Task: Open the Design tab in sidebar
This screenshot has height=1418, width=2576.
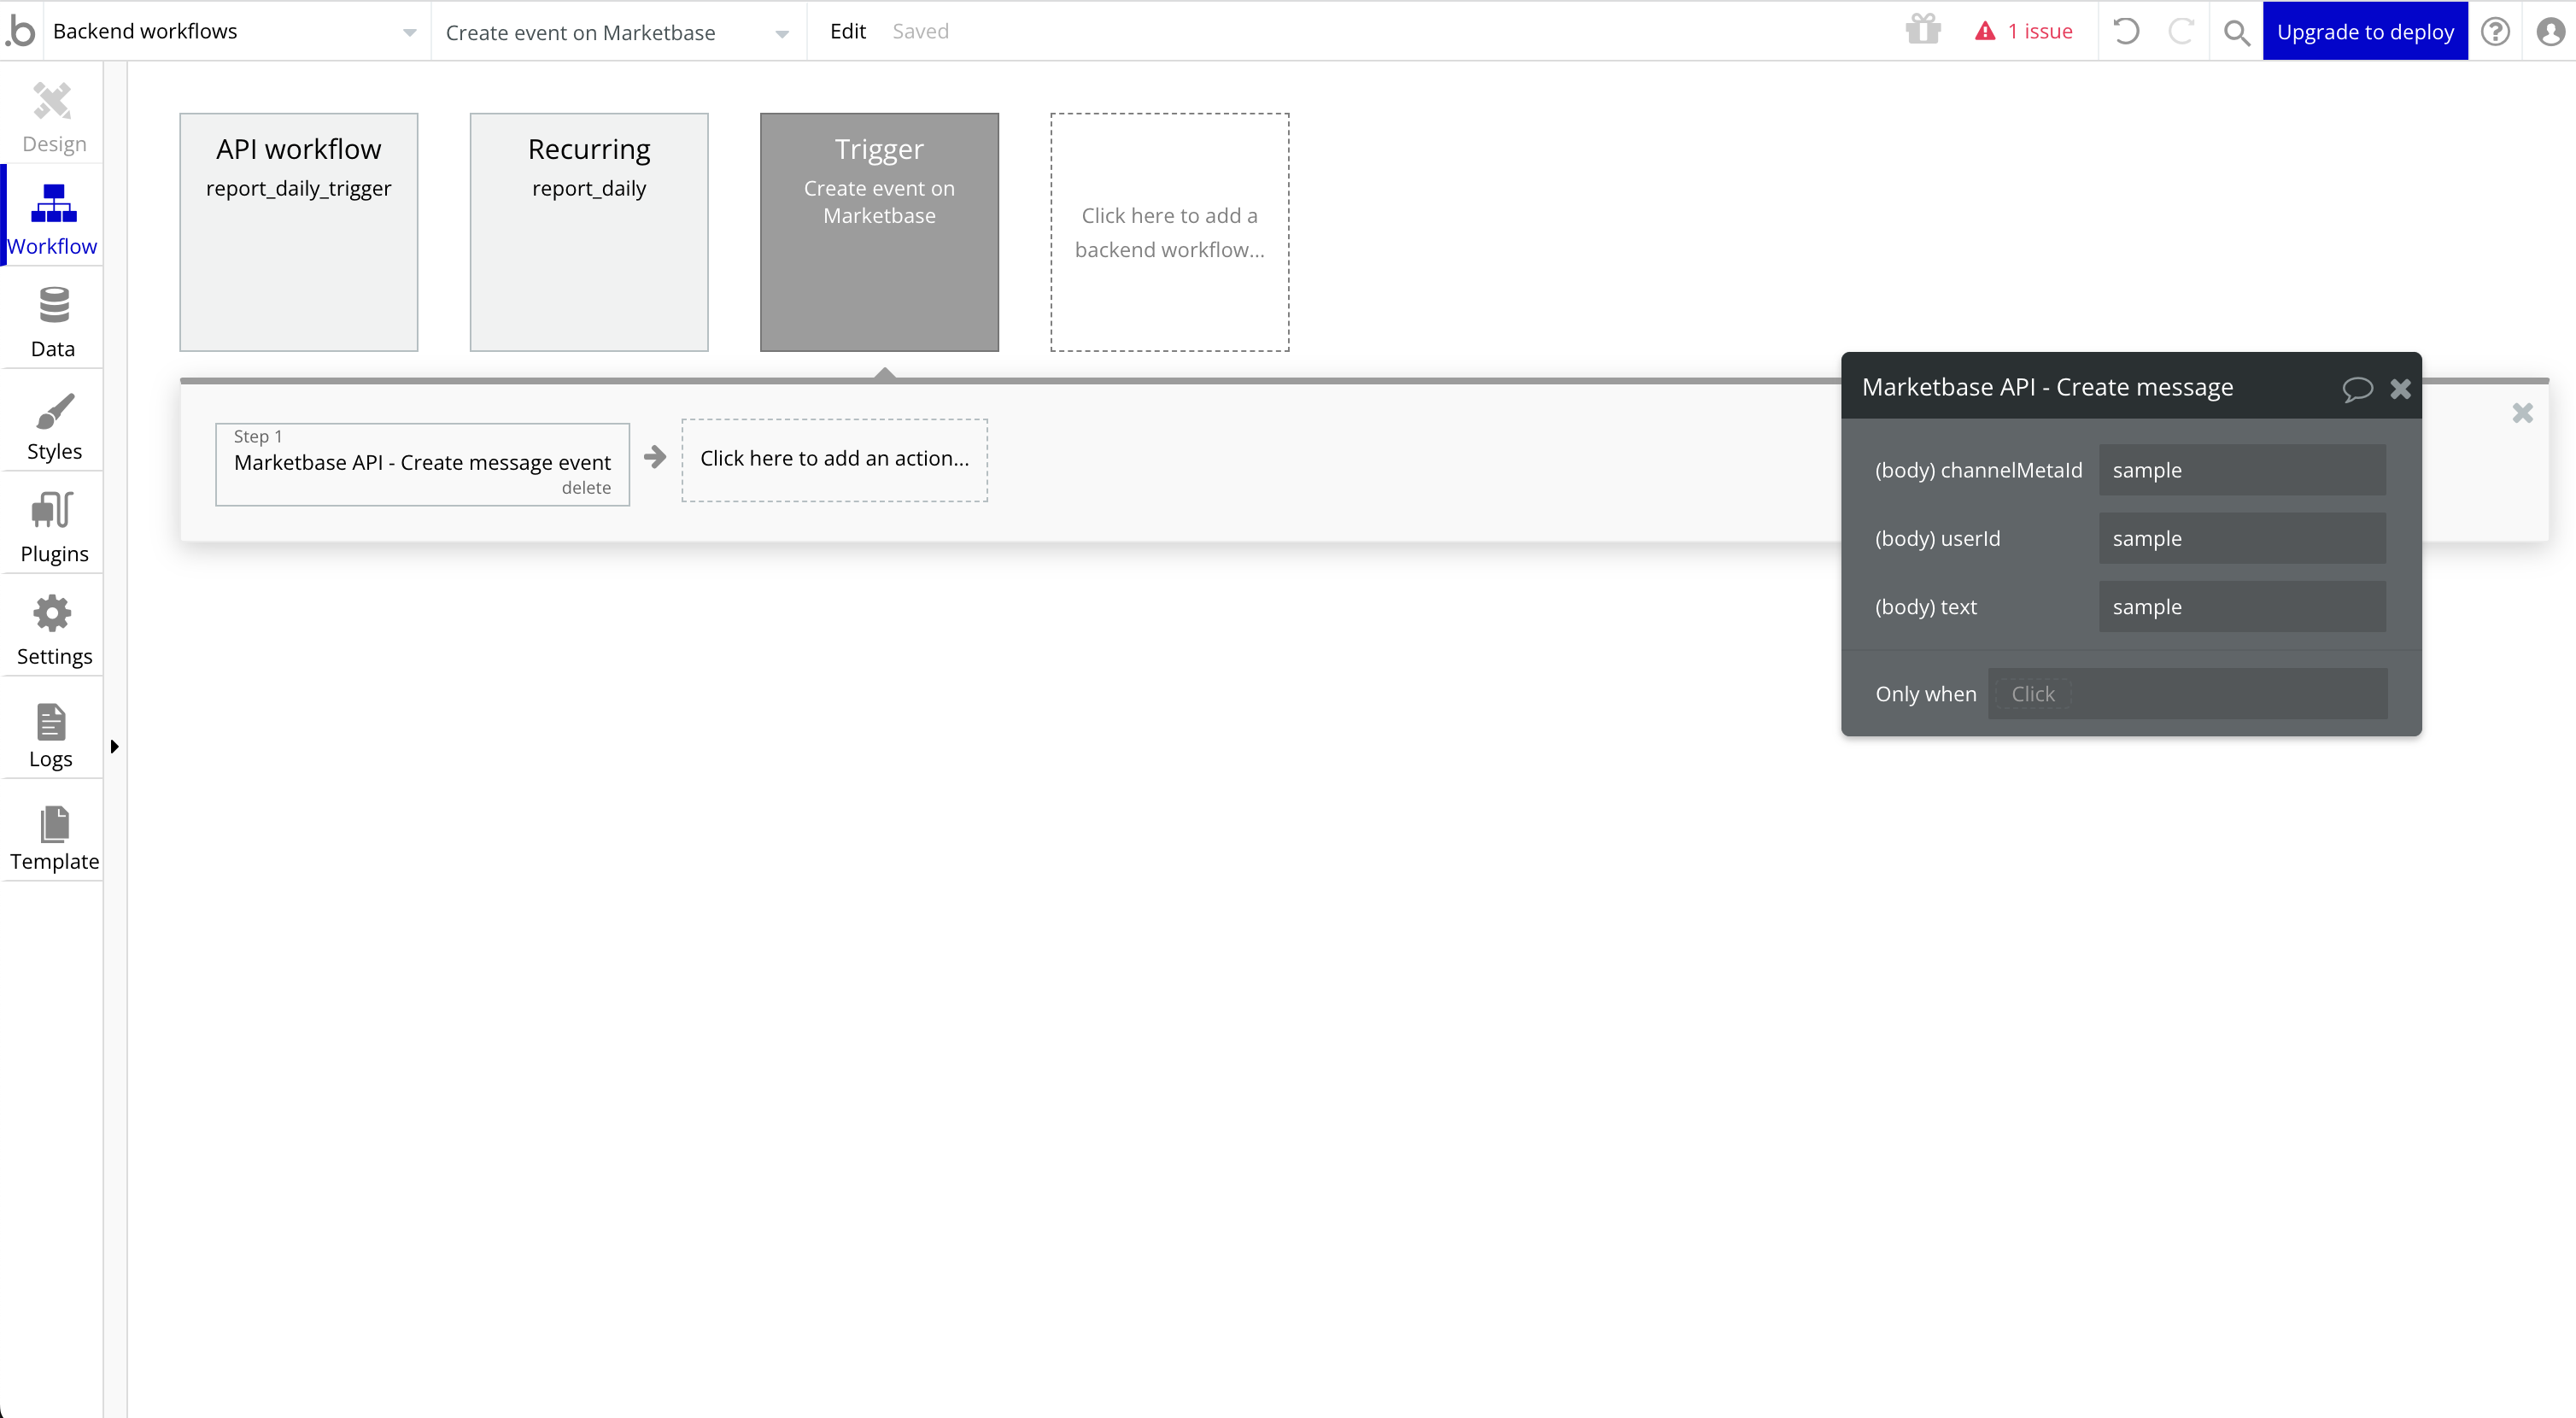Action: pyautogui.click(x=53, y=118)
